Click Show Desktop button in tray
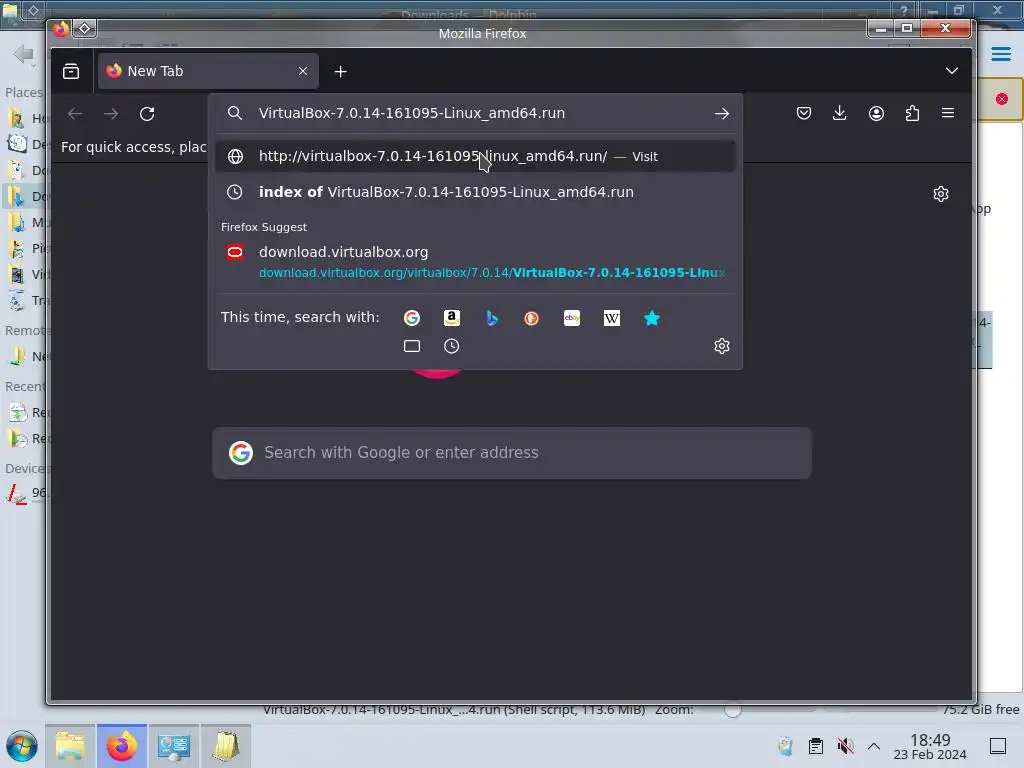Image resolution: width=1024 pixels, height=768 pixels. (998, 746)
